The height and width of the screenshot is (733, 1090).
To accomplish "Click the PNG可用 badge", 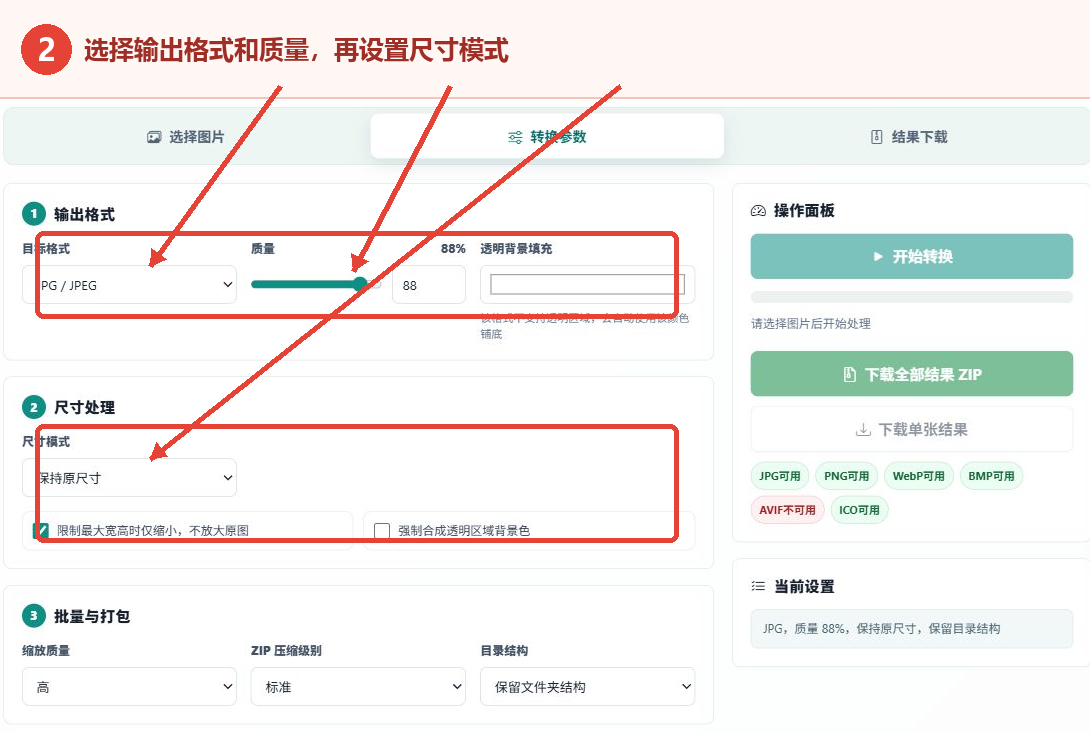I will coord(846,476).
